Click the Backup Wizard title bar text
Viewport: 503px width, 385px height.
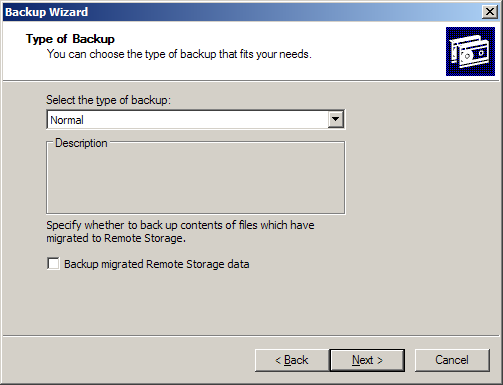point(47,12)
